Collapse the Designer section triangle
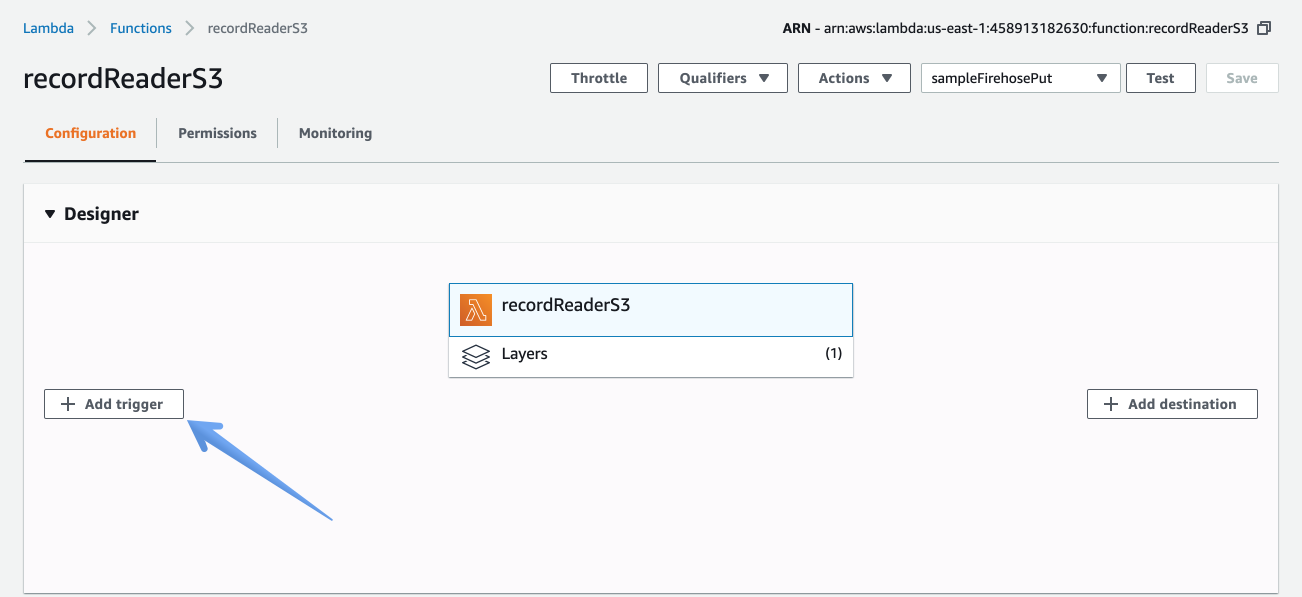1302x597 pixels. pyautogui.click(x=50, y=214)
